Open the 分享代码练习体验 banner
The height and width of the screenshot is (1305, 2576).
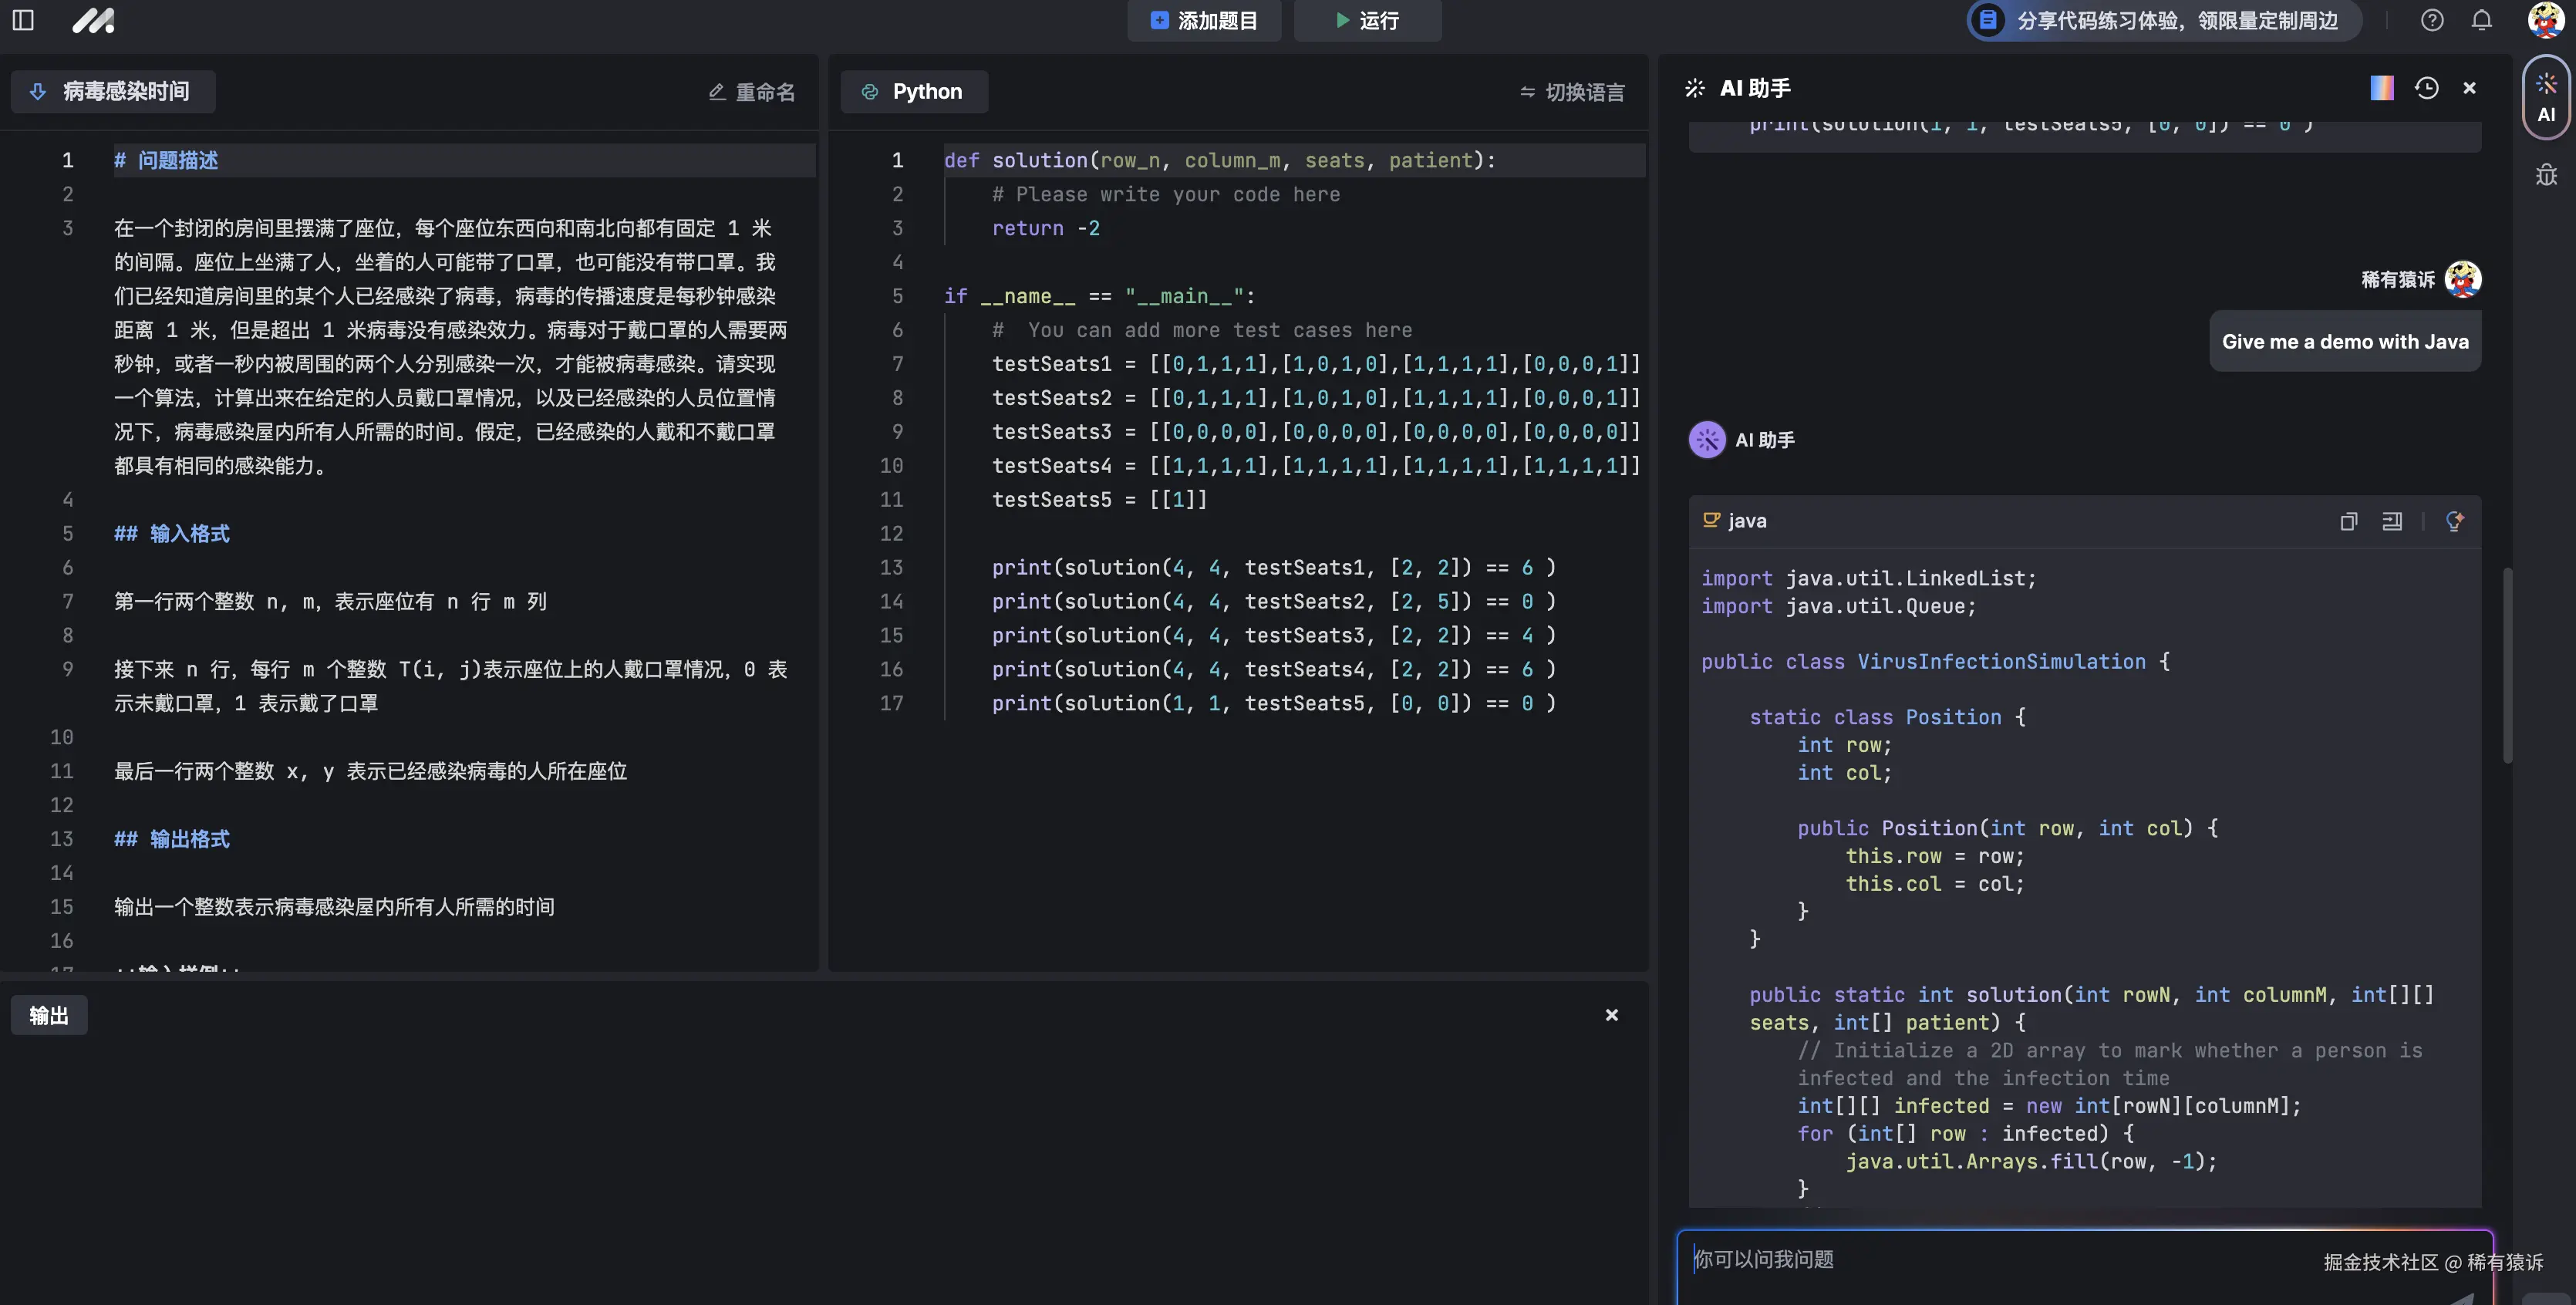(x=2160, y=20)
